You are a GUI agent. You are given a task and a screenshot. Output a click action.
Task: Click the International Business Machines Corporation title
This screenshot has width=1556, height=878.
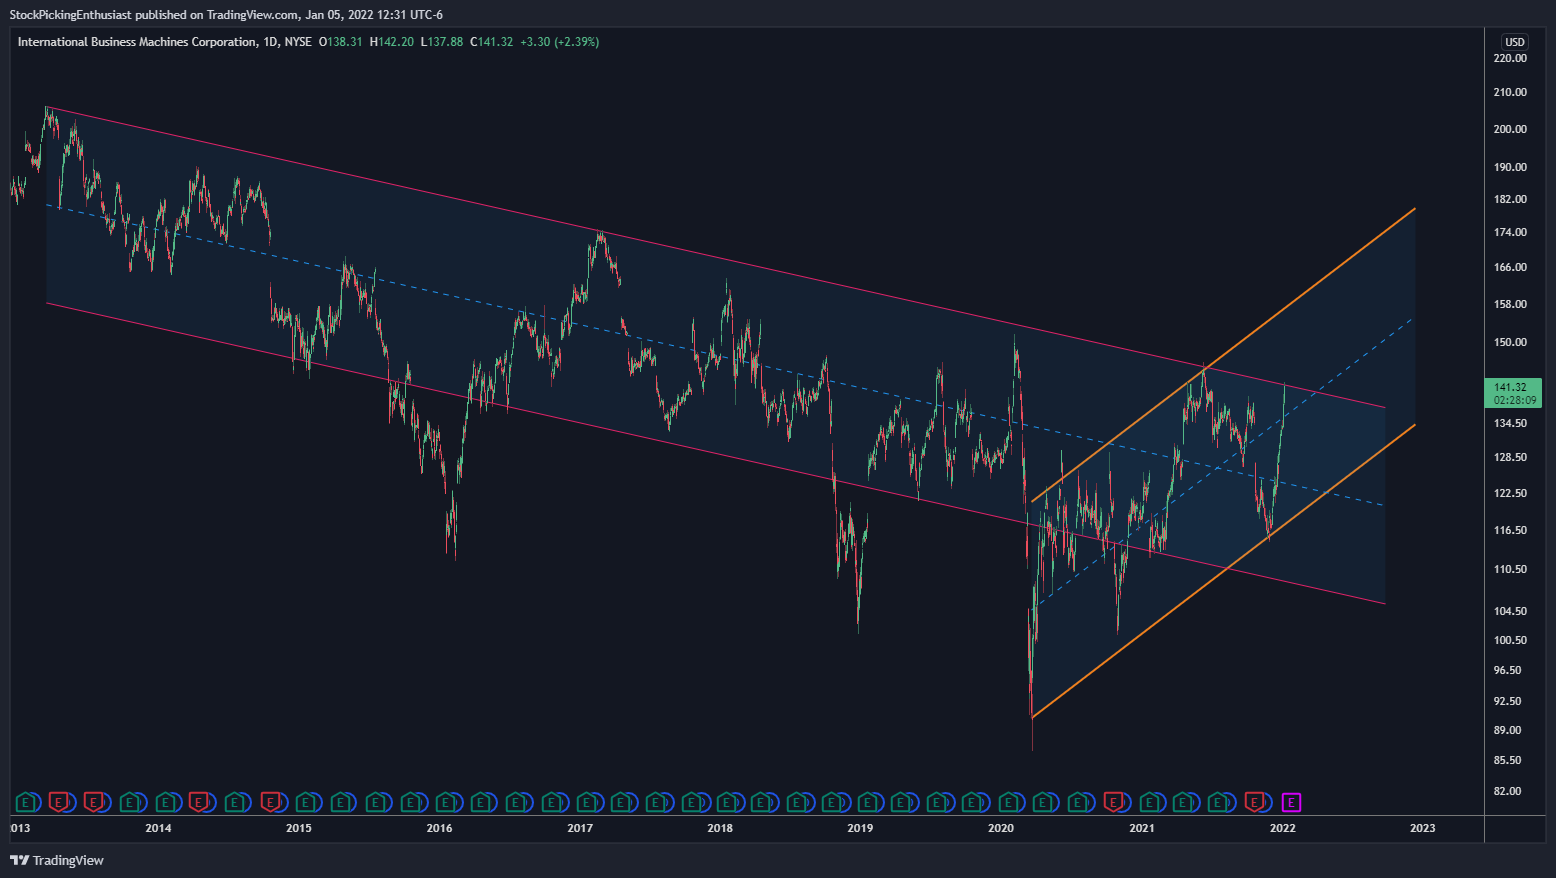point(137,42)
